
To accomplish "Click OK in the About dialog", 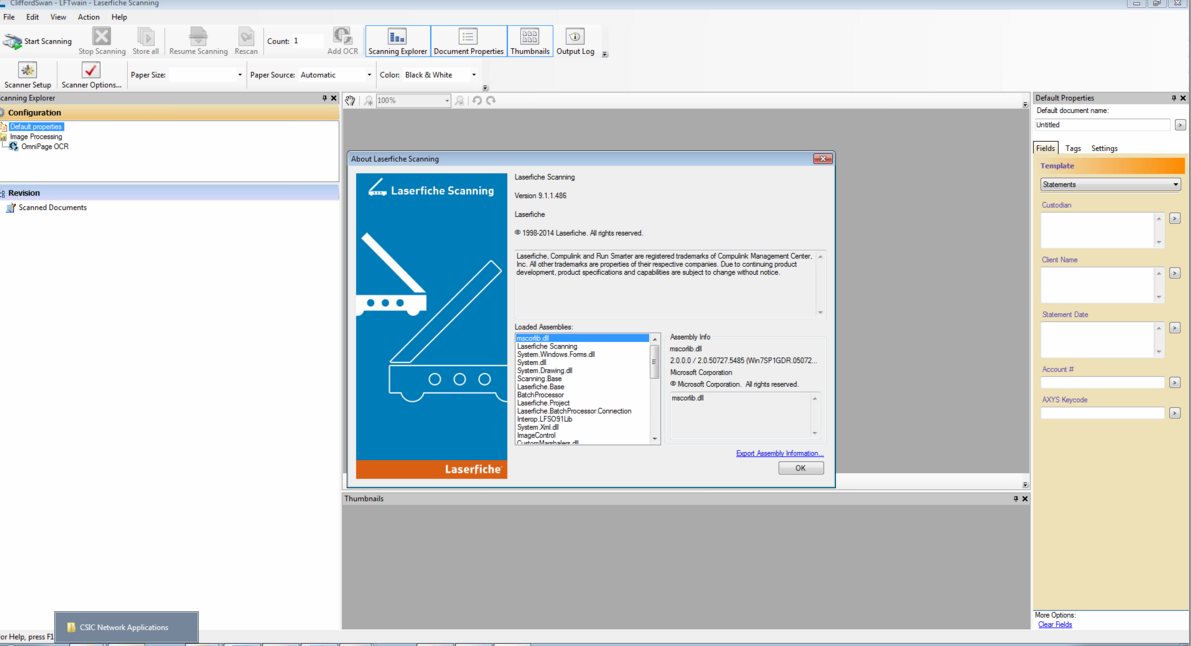I will click(x=800, y=468).
